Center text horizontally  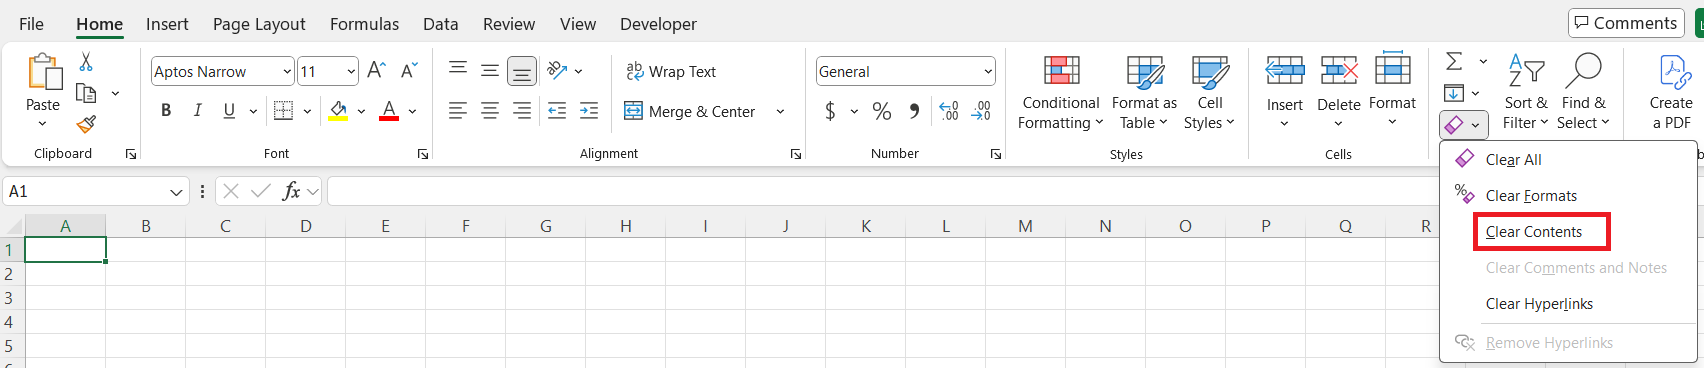tap(490, 111)
